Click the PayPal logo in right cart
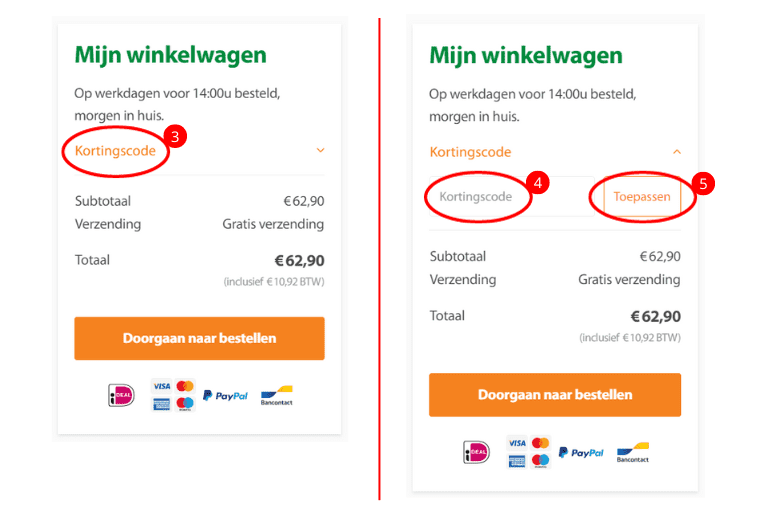 pyautogui.click(x=581, y=452)
